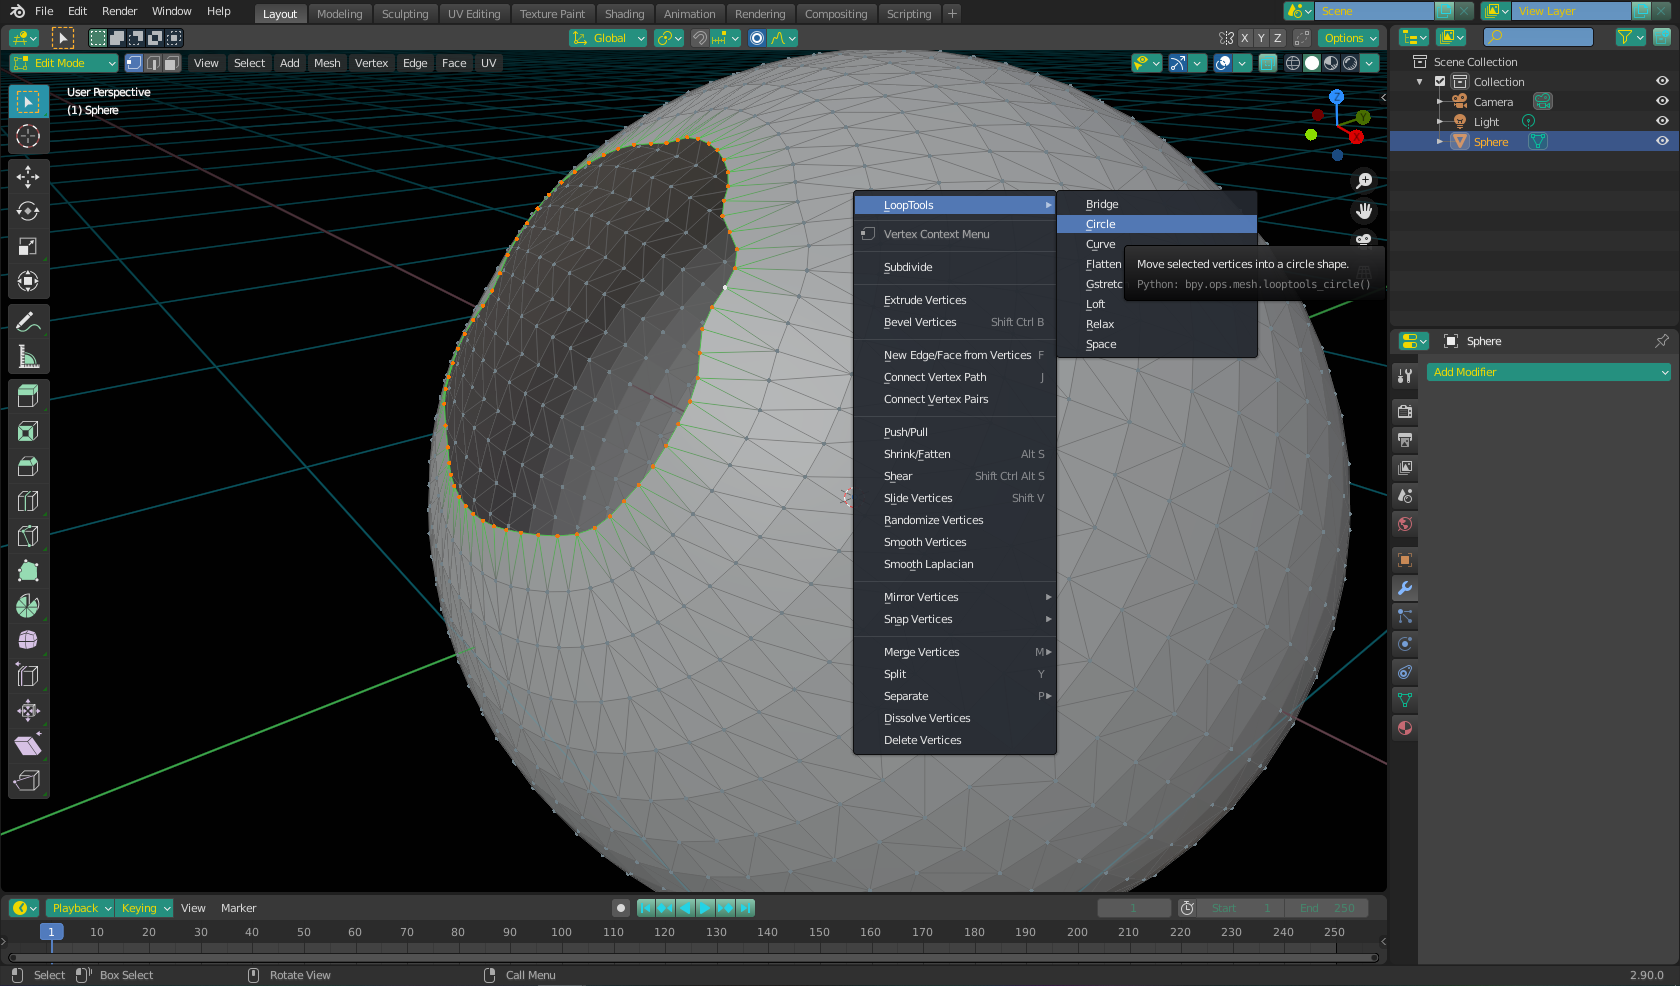Open the File menu

pos(44,11)
